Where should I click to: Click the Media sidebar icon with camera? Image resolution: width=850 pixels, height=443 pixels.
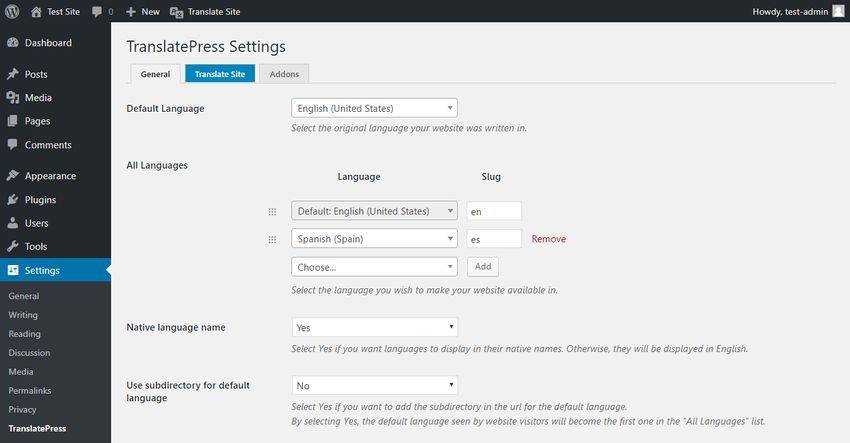[x=13, y=98]
